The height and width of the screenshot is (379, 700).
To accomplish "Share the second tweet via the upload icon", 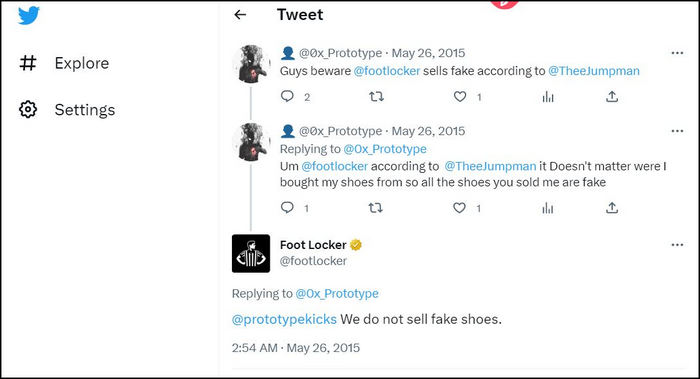I will (612, 208).
